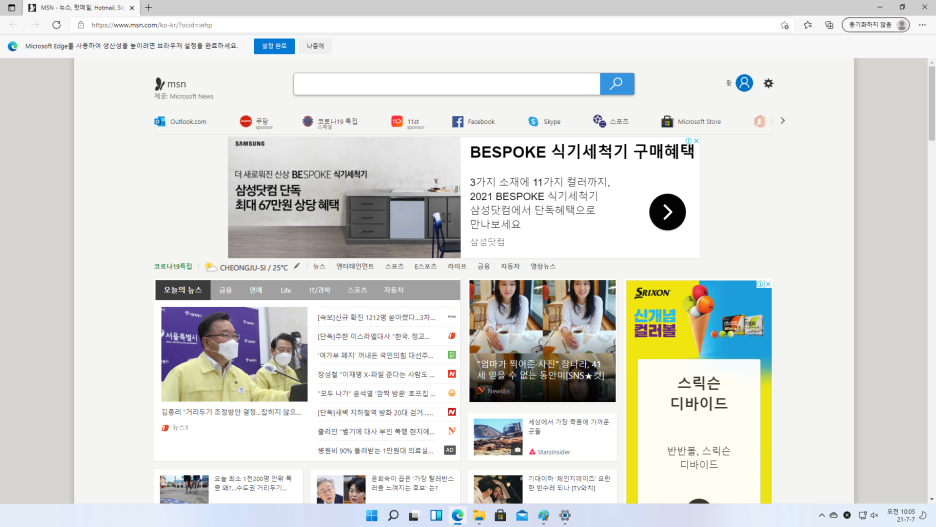Open Mail app from taskbar
The width and height of the screenshot is (936, 527).
pyautogui.click(x=522, y=516)
